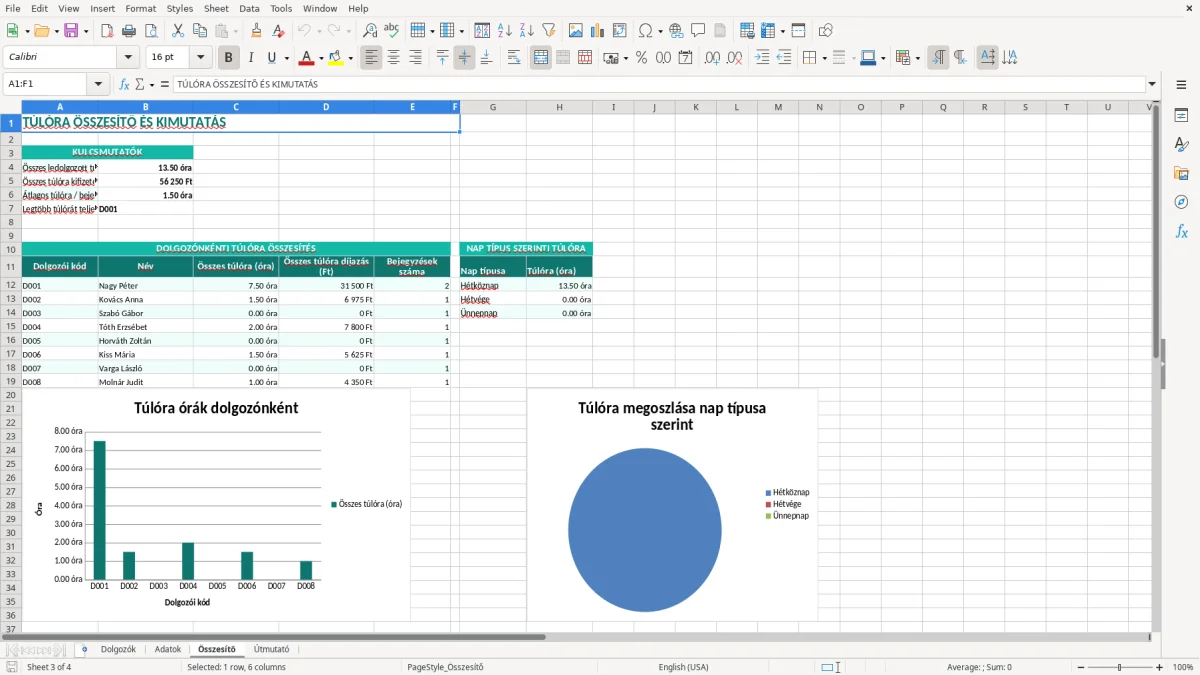Viewport: 1200px width, 675px height.
Task: Toggle Wrap Text
Action: click(514, 58)
